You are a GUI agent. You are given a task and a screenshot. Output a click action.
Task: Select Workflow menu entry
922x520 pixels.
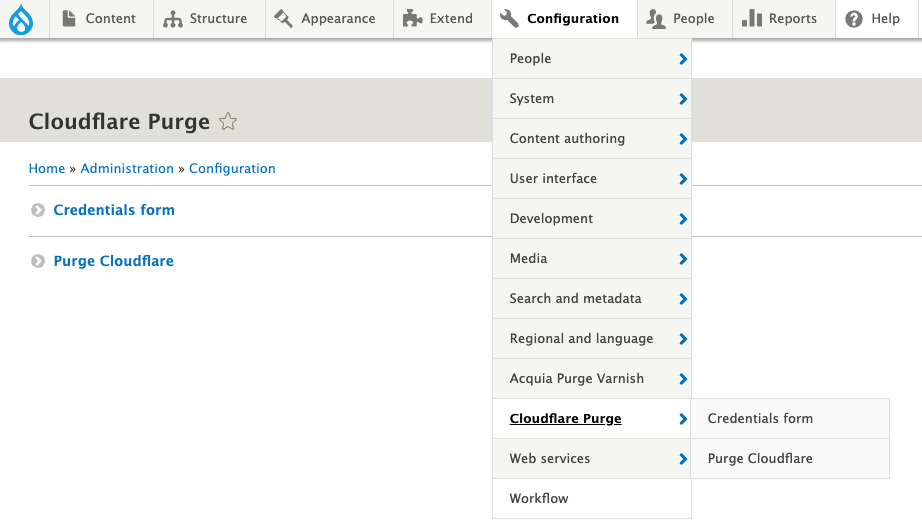pos(592,499)
